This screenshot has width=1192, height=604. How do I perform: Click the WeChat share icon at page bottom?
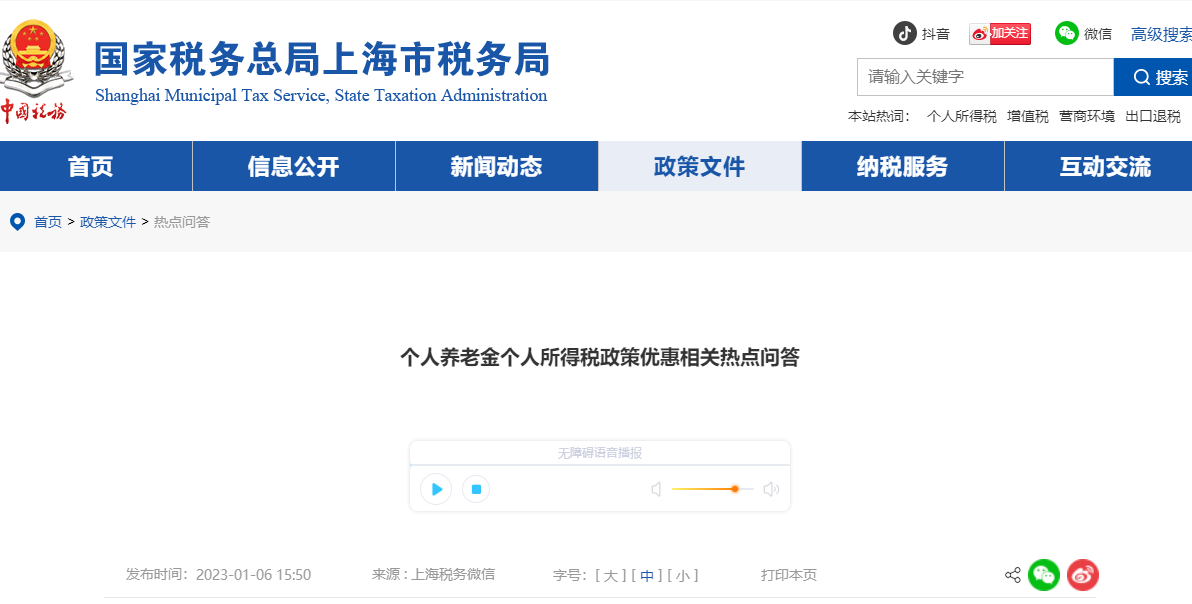[1044, 575]
